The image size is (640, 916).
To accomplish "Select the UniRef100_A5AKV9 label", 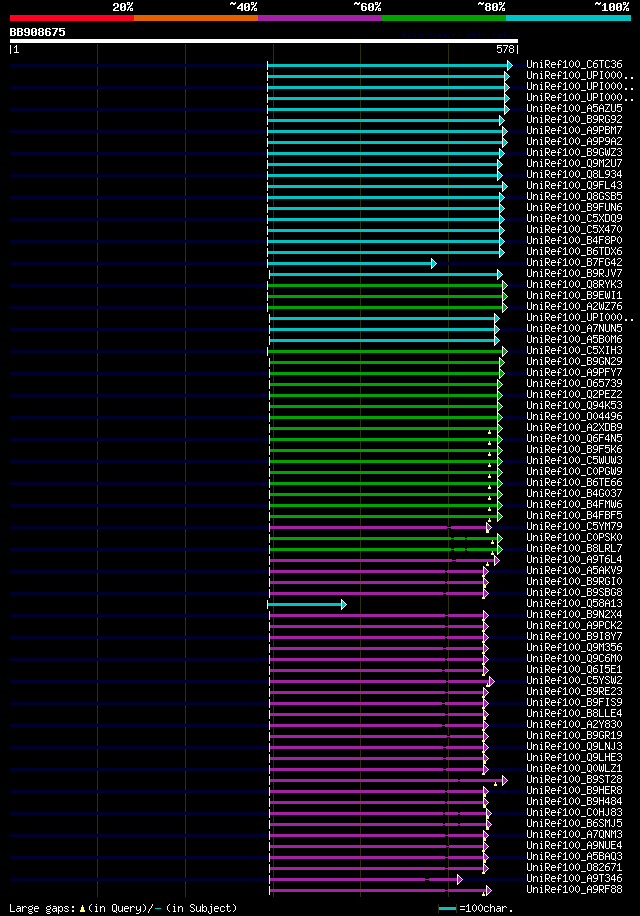I will pyautogui.click(x=574, y=570).
